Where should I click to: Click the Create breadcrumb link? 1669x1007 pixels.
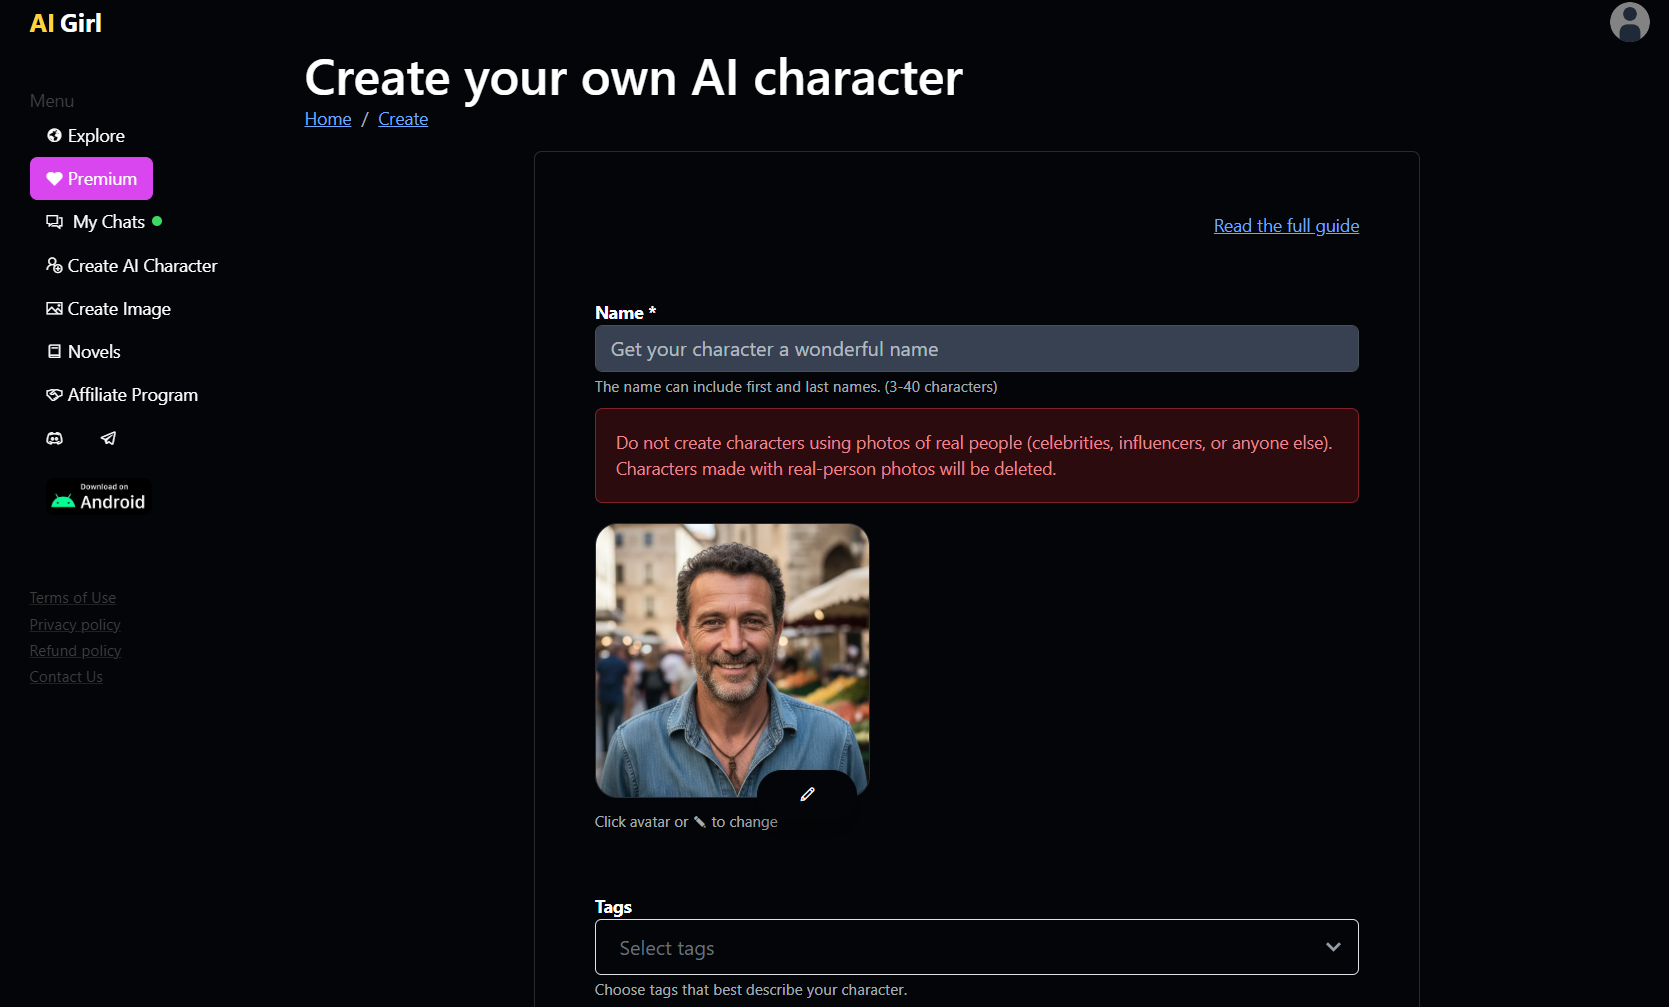(x=403, y=119)
